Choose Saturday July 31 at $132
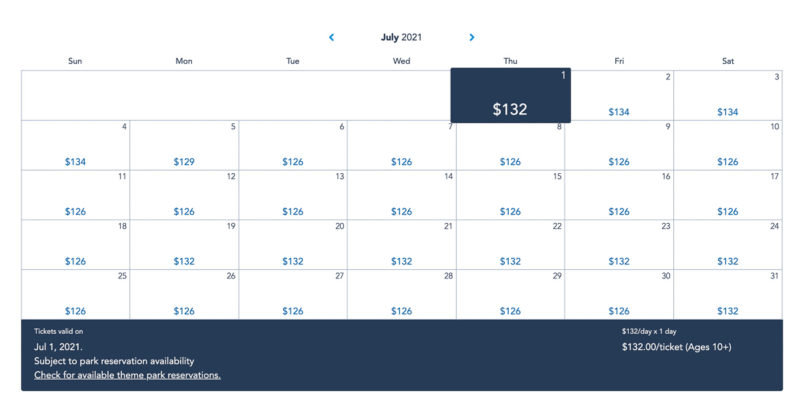 (728, 294)
